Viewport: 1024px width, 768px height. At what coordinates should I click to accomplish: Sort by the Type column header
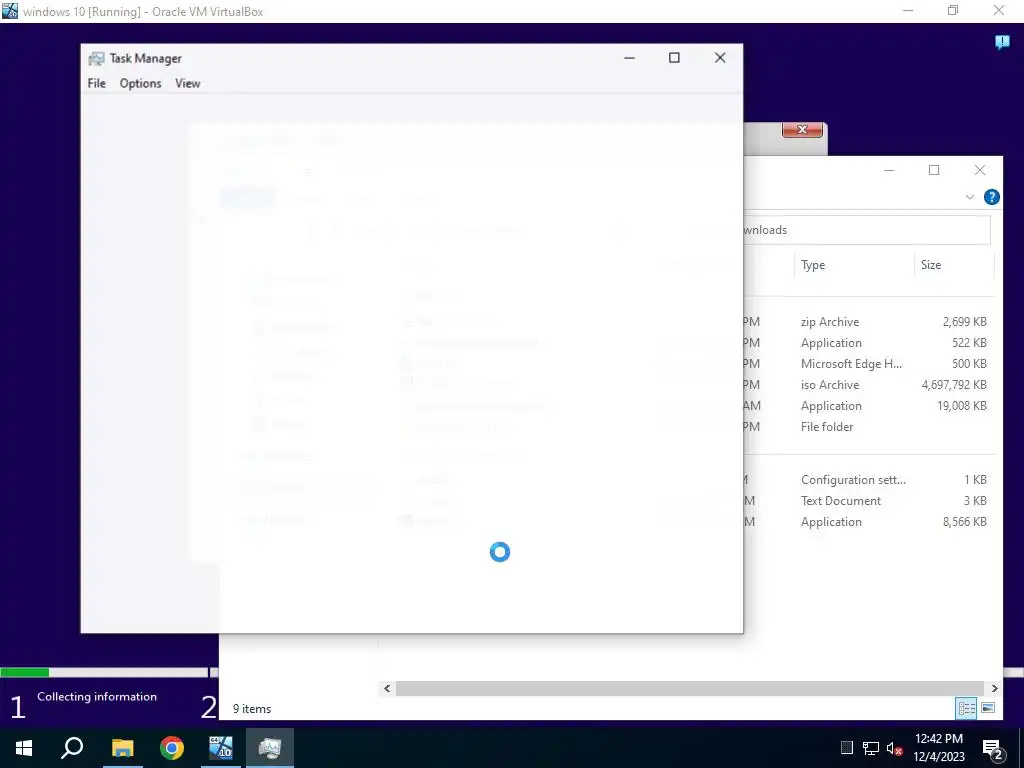click(x=854, y=264)
